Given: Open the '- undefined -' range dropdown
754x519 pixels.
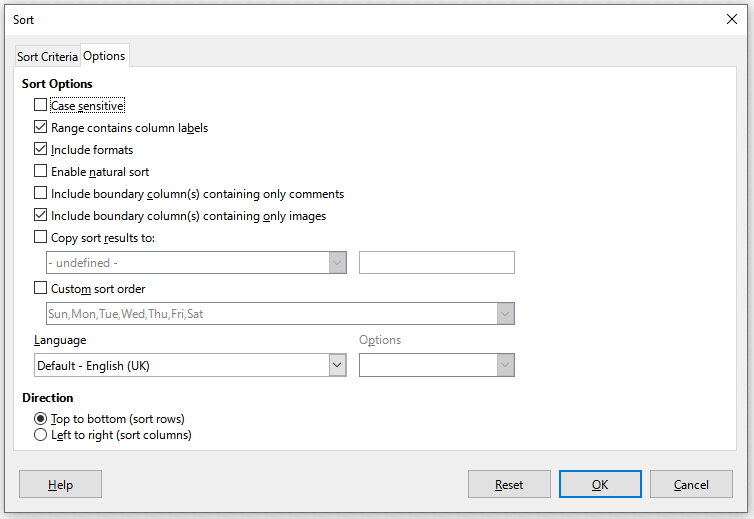Looking at the screenshot, I should tap(196, 263).
